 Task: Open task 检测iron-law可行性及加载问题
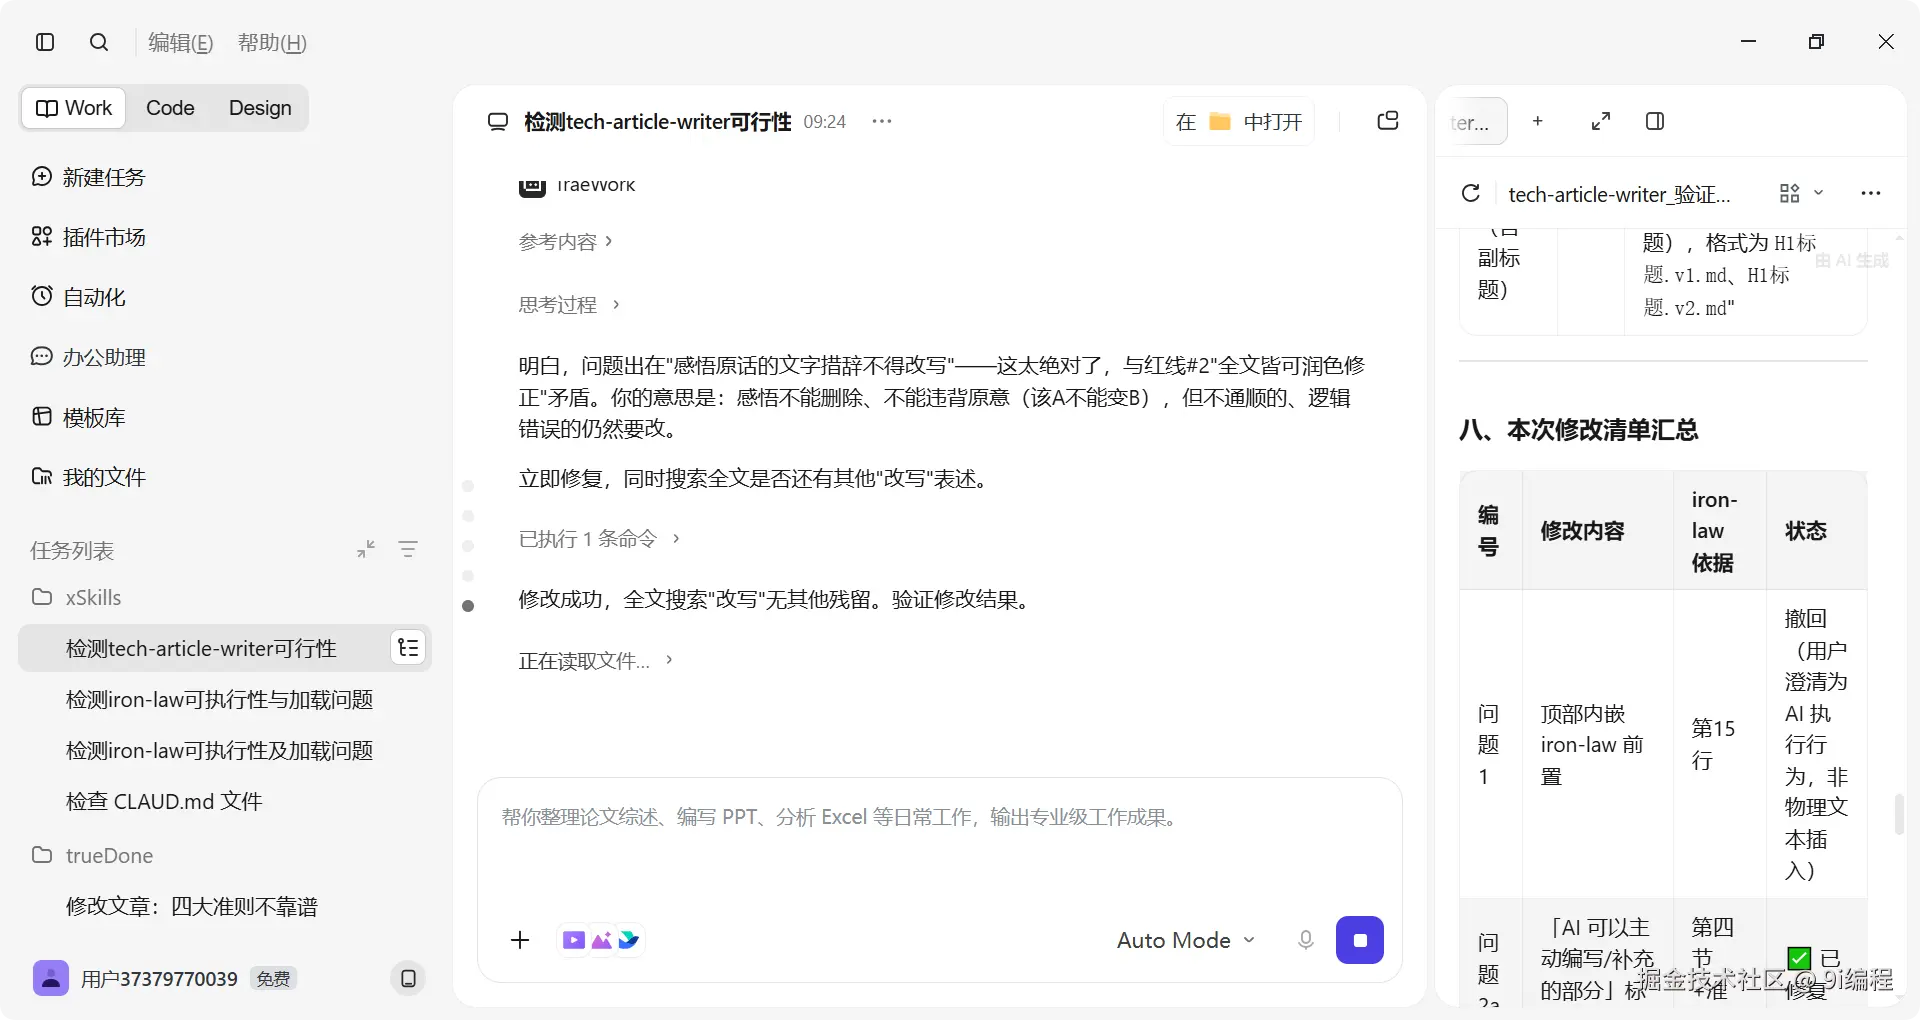(x=219, y=750)
